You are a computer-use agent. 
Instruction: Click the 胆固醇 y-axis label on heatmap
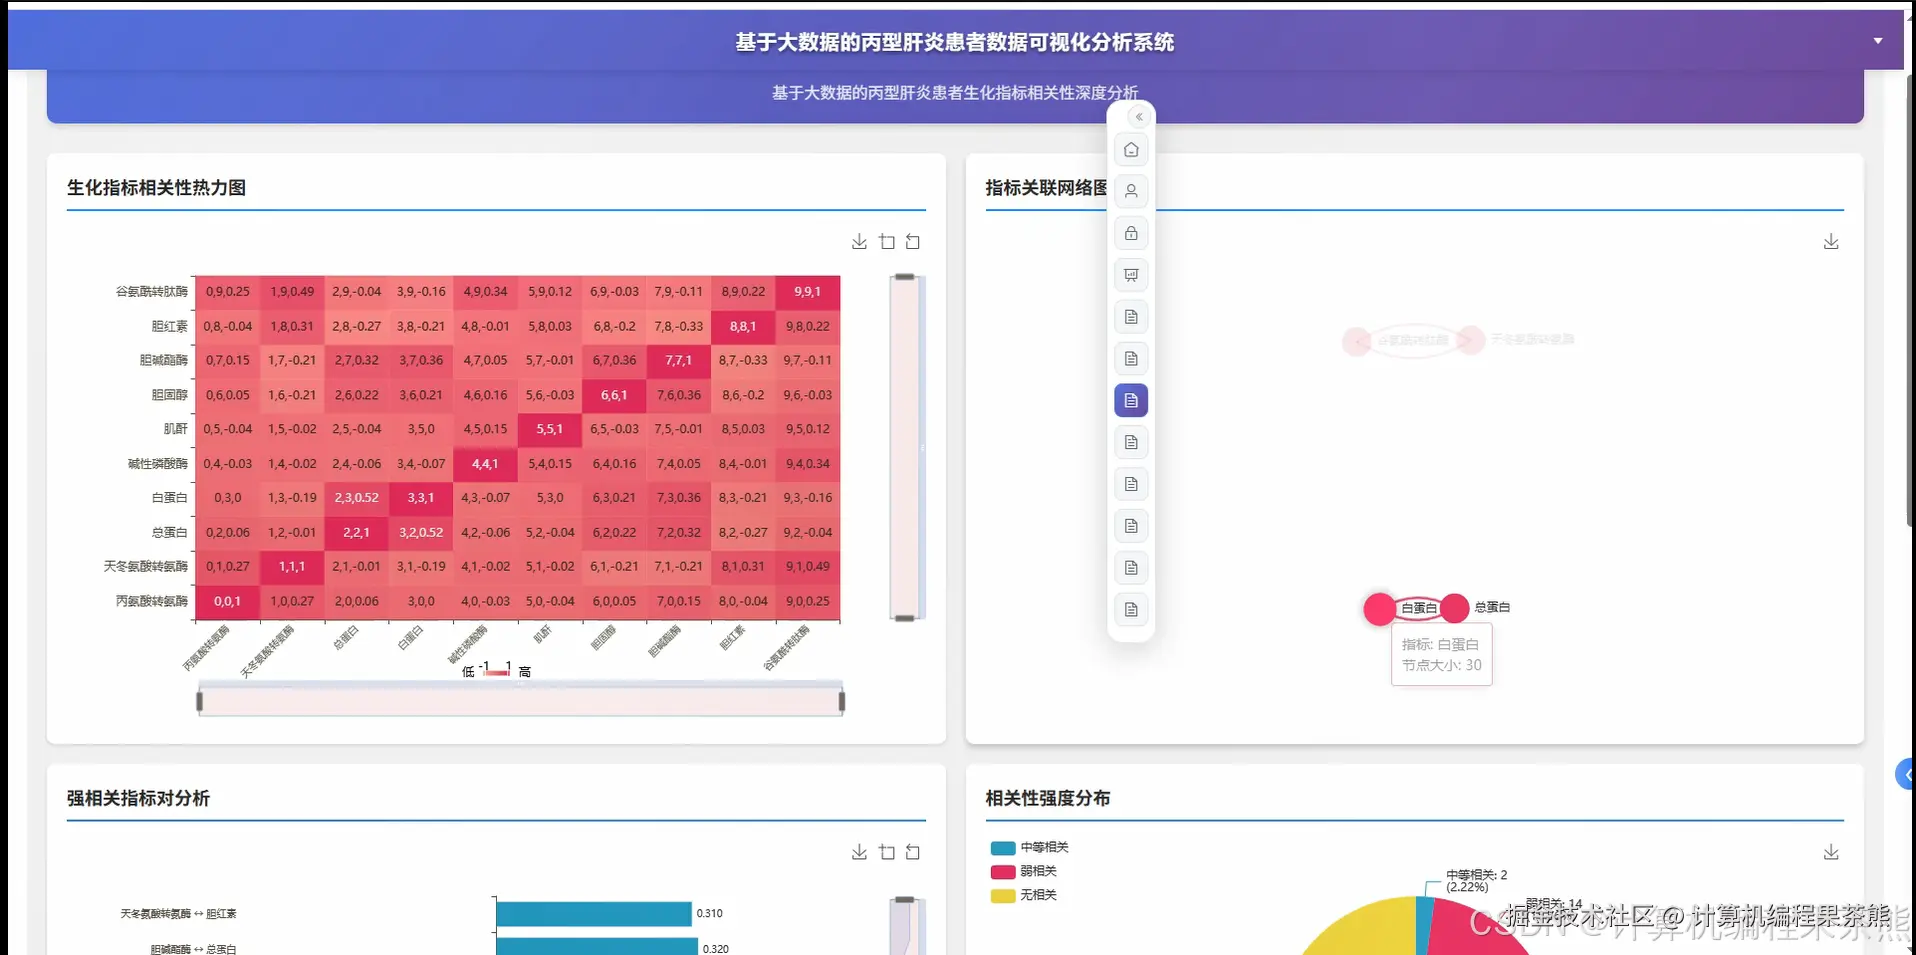[170, 395]
